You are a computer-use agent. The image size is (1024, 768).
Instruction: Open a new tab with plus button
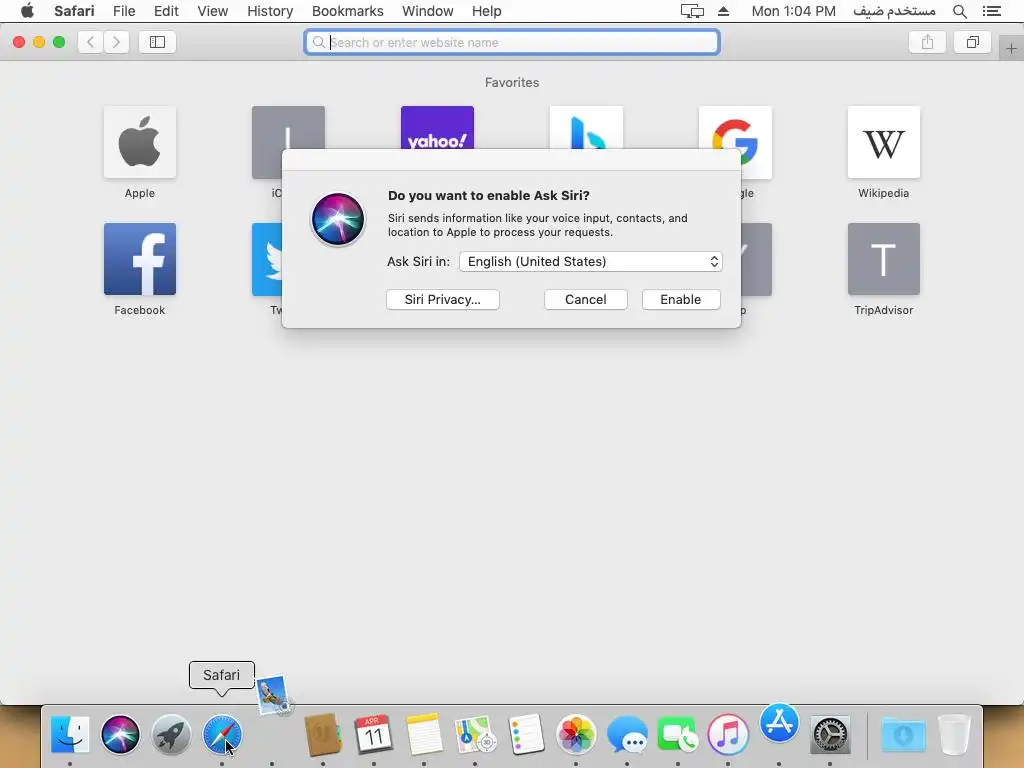(x=1011, y=49)
